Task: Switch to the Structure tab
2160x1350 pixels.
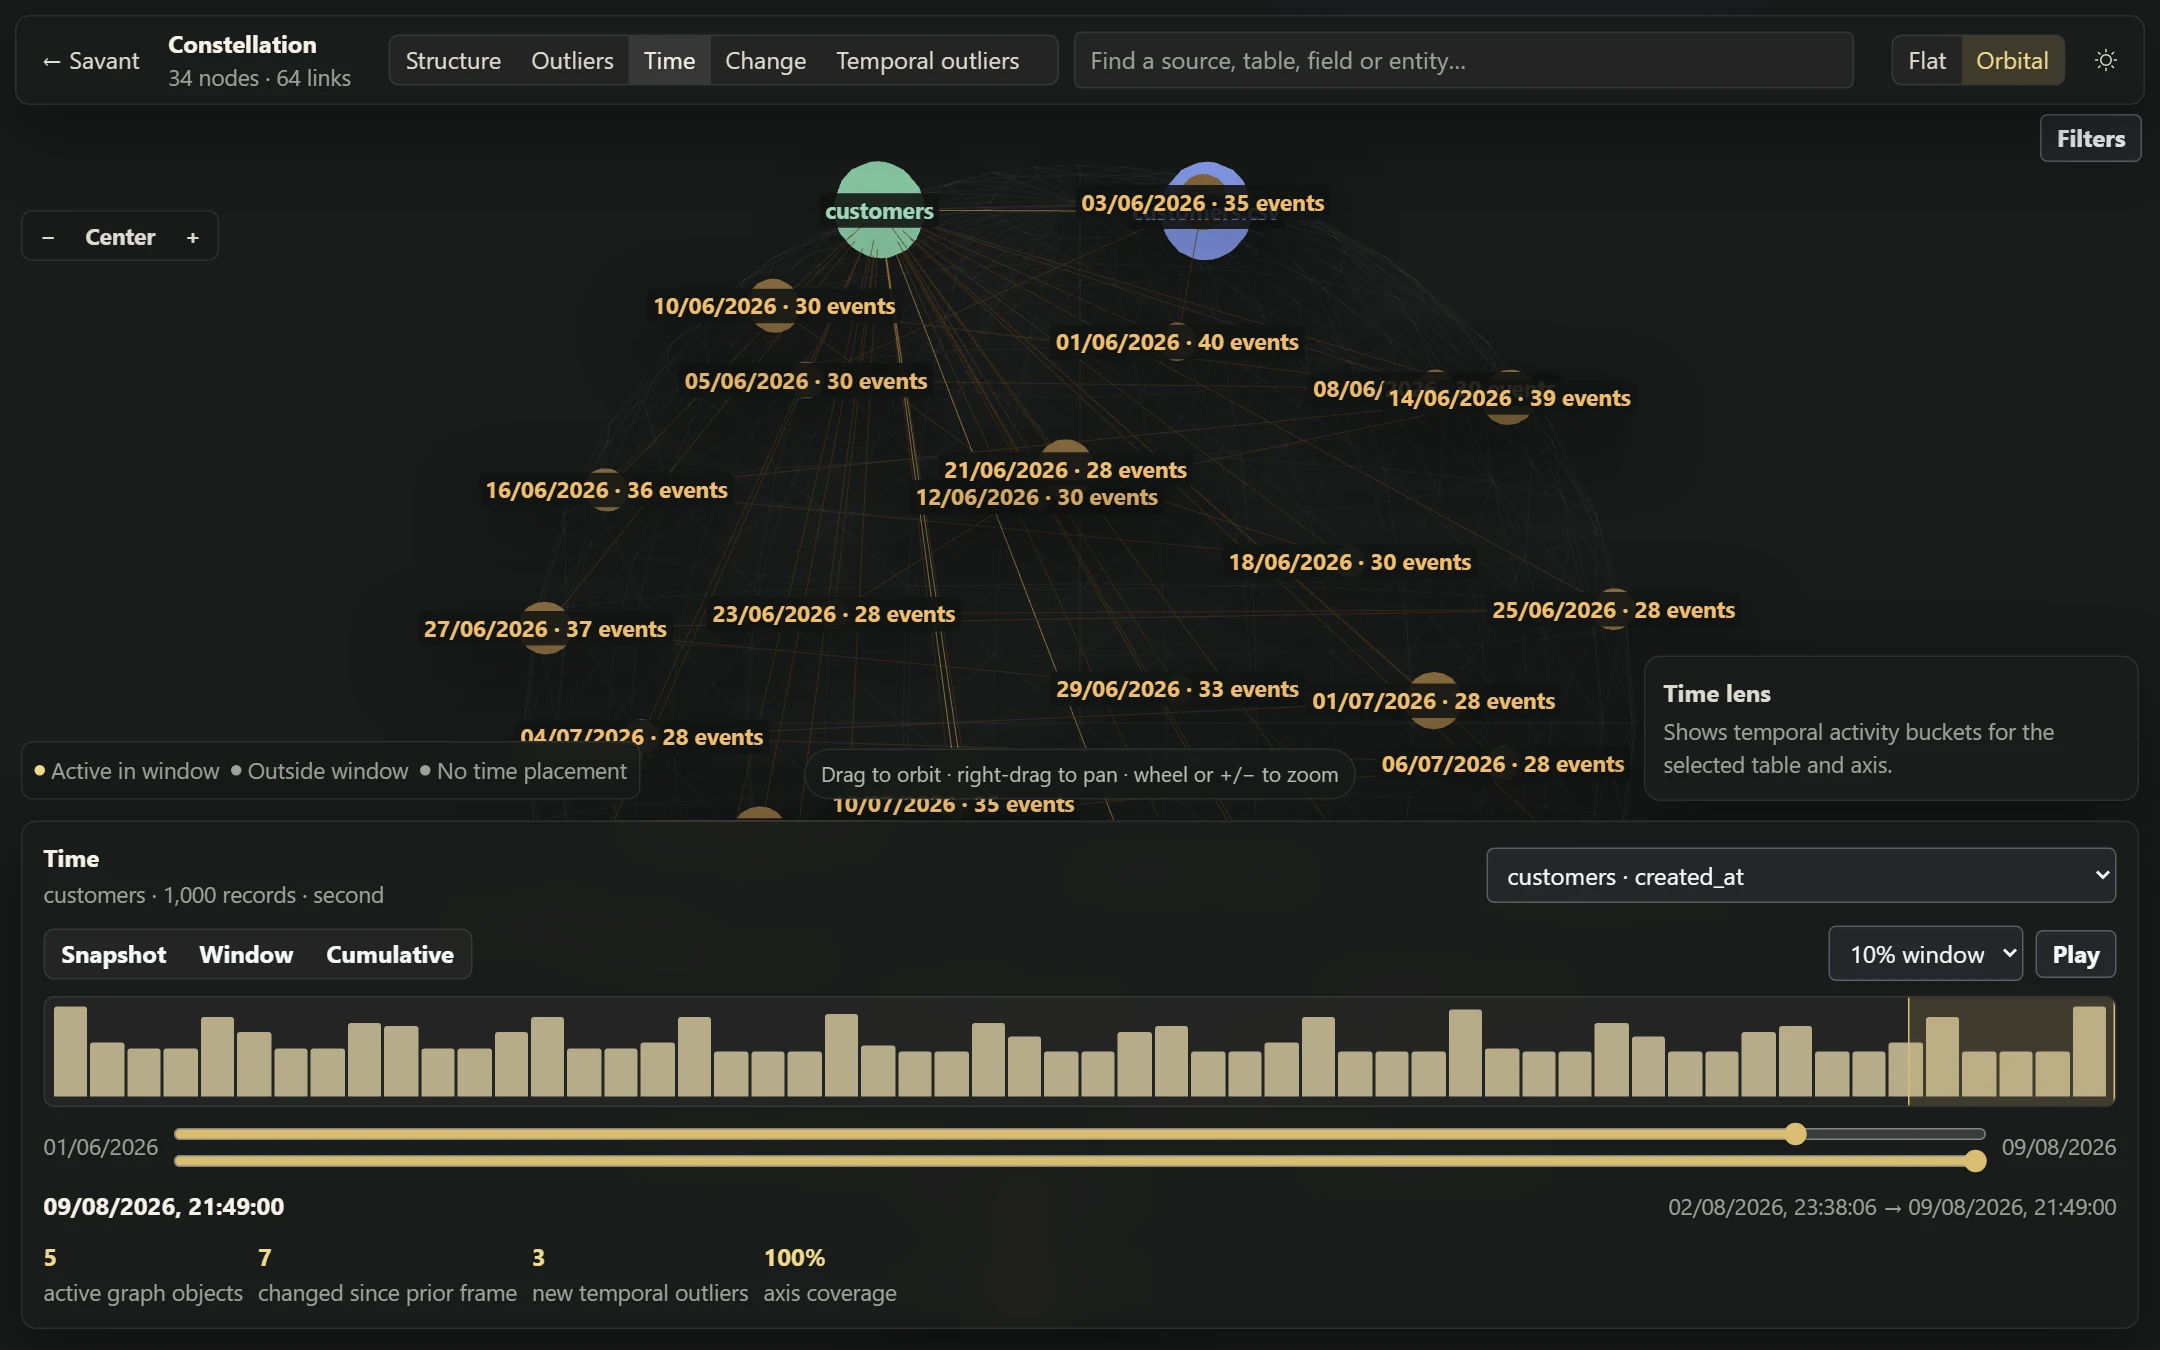Action: (453, 61)
